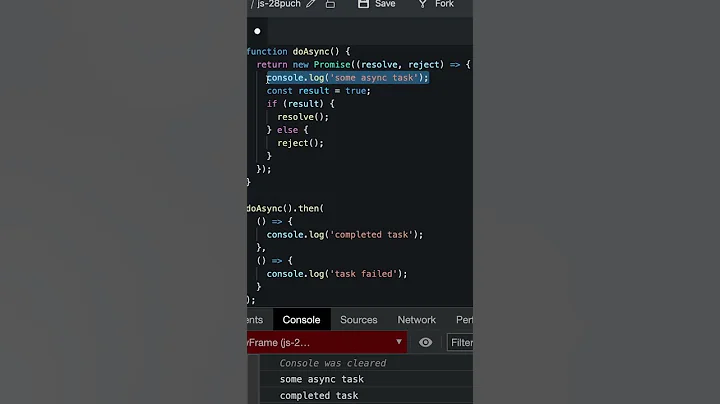The width and height of the screenshot is (720, 404).
Task: Click 'some async task' console output
Action: (321, 379)
